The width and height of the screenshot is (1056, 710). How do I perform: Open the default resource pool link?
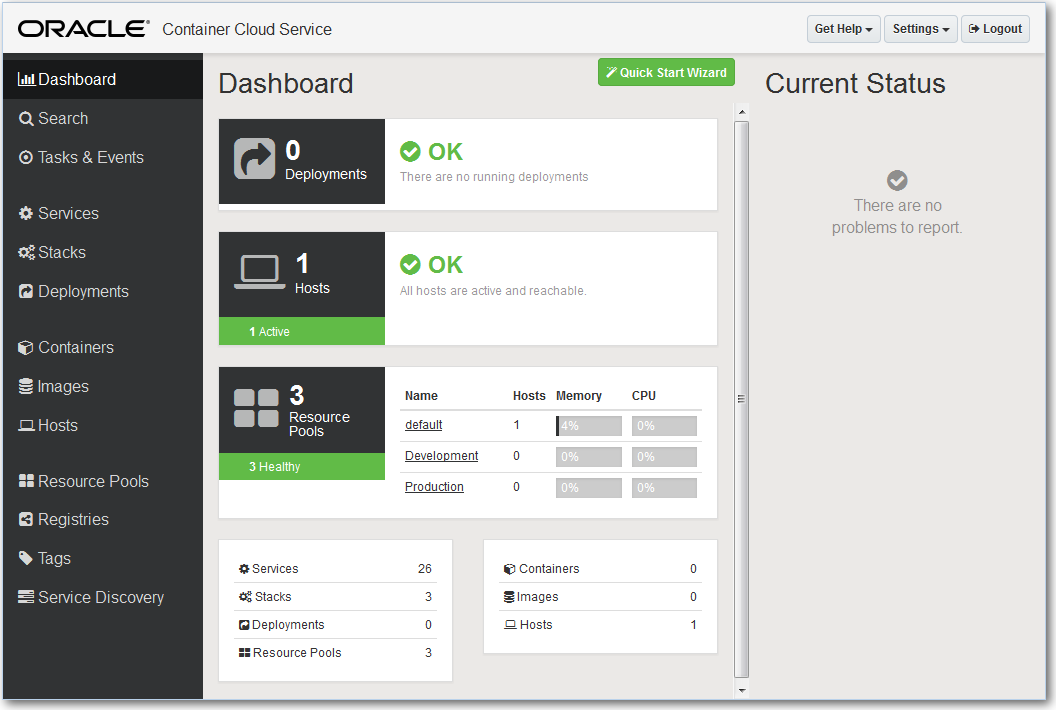[x=423, y=425]
